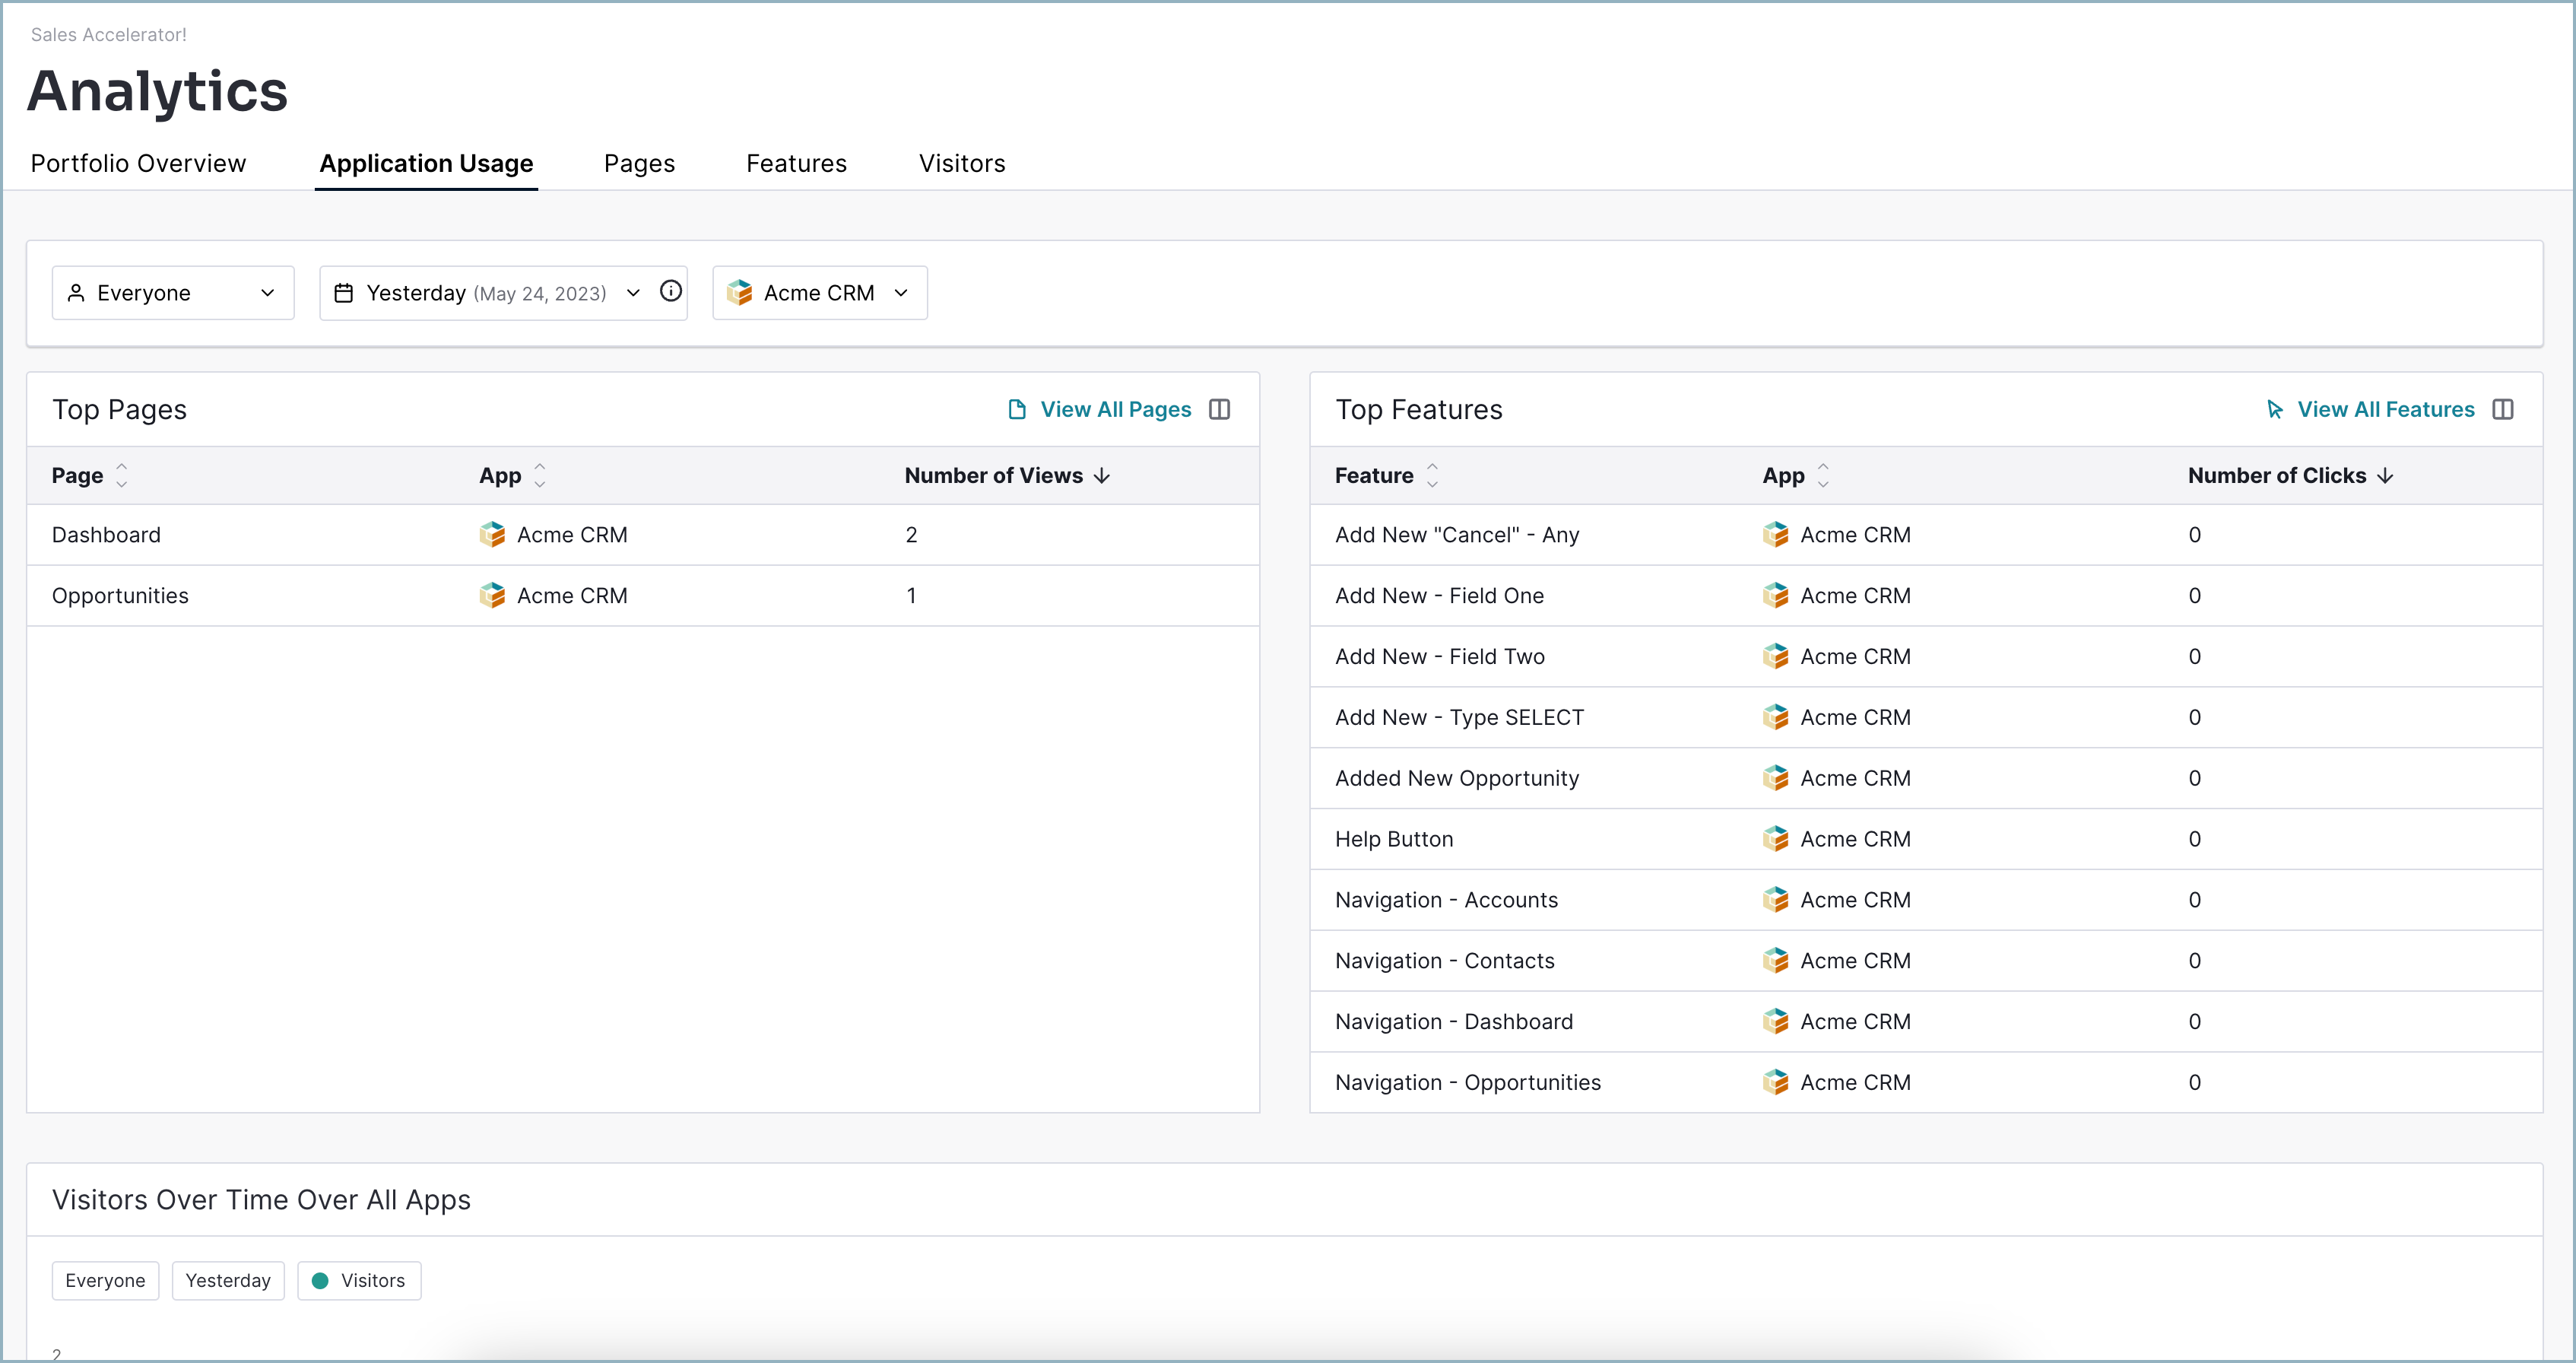Click Acme CRM icon in Help Button row

coord(1775,838)
